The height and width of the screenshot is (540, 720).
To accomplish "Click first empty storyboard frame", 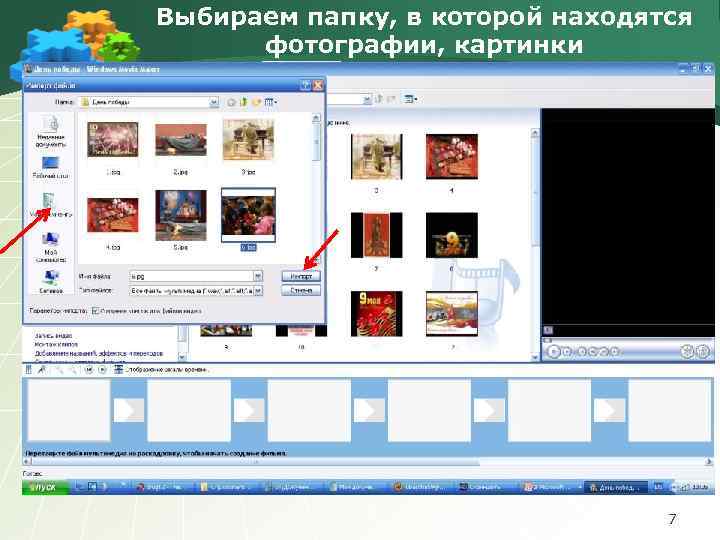I will [69, 411].
